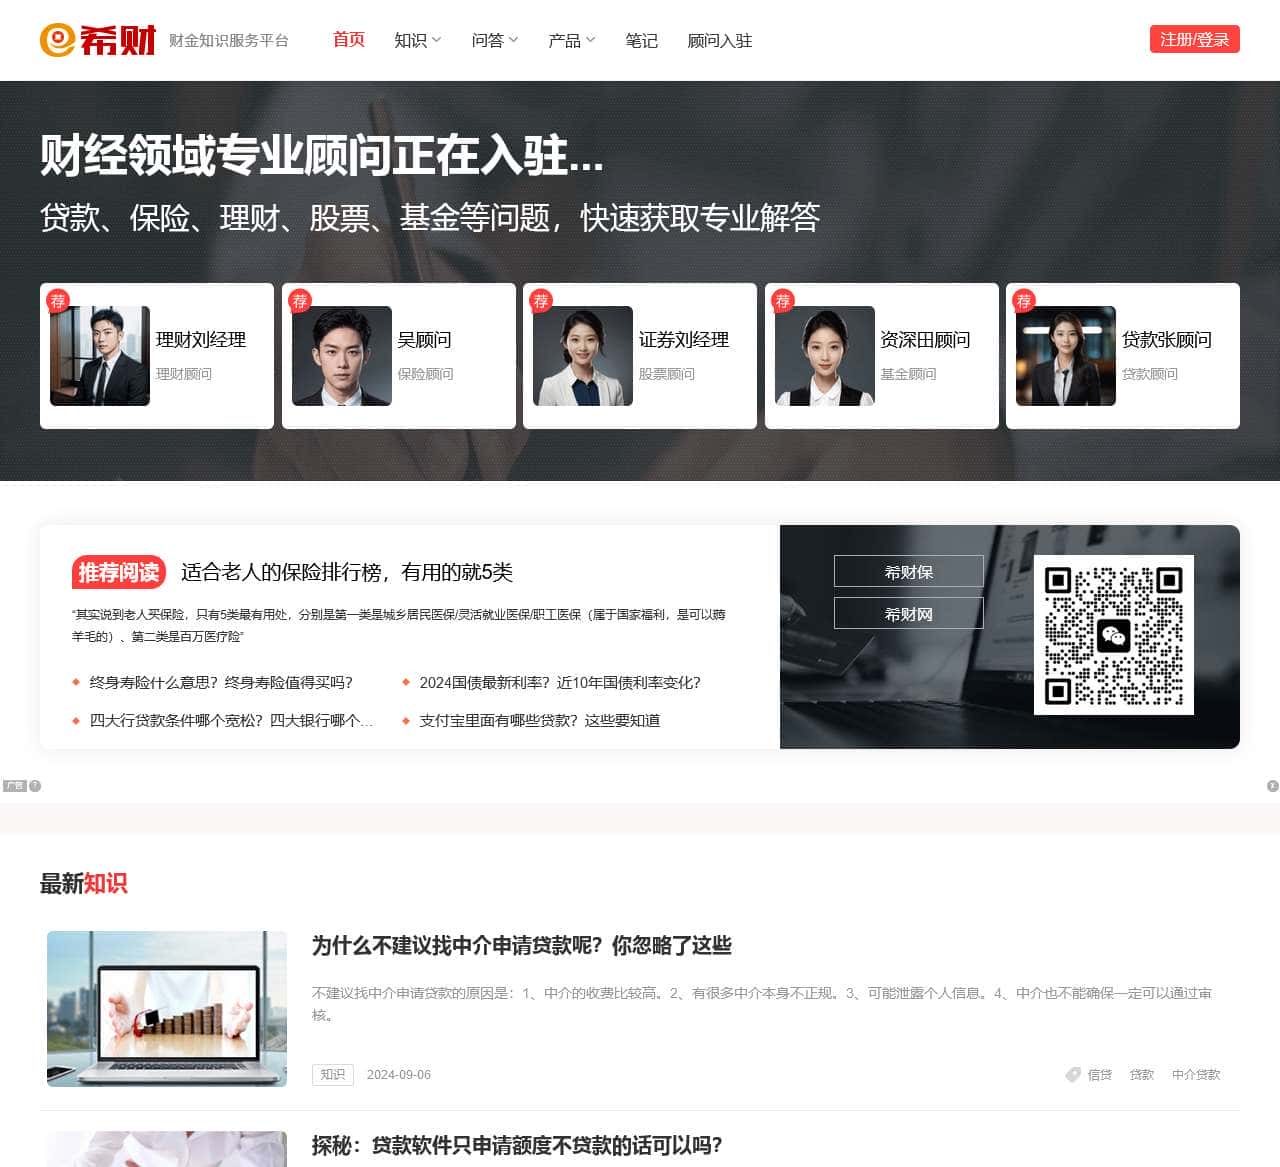Expand the 问答 dropdown
Viewport: 1280px width, 1167px height.
pos(492,41)
